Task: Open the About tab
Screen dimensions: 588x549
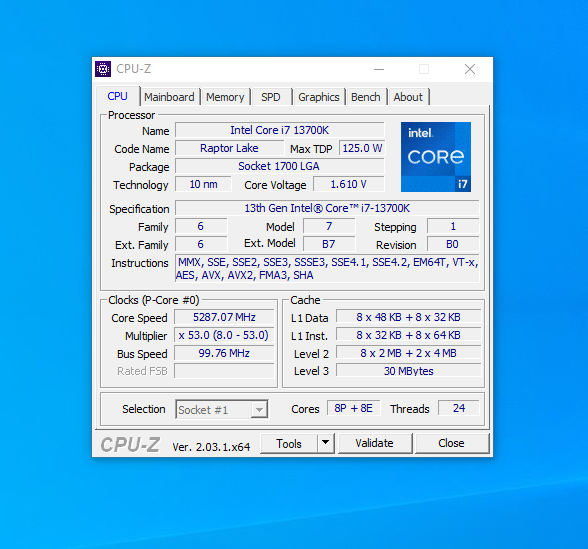Action: tap(408, 97)
